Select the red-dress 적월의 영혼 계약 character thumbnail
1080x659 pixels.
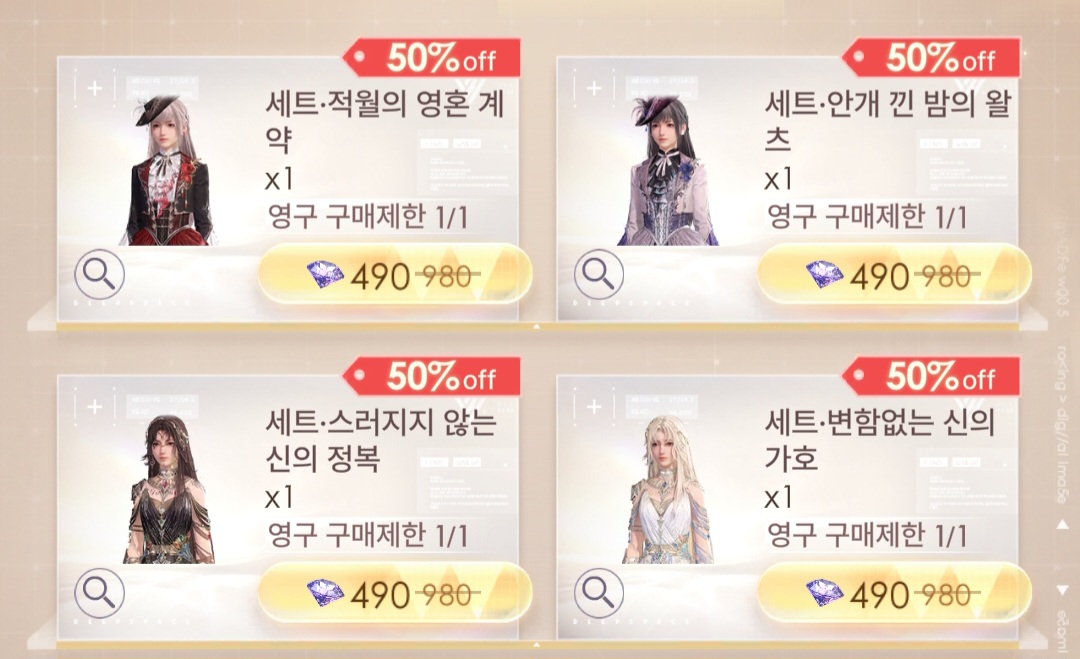click(x=169, y=170)
